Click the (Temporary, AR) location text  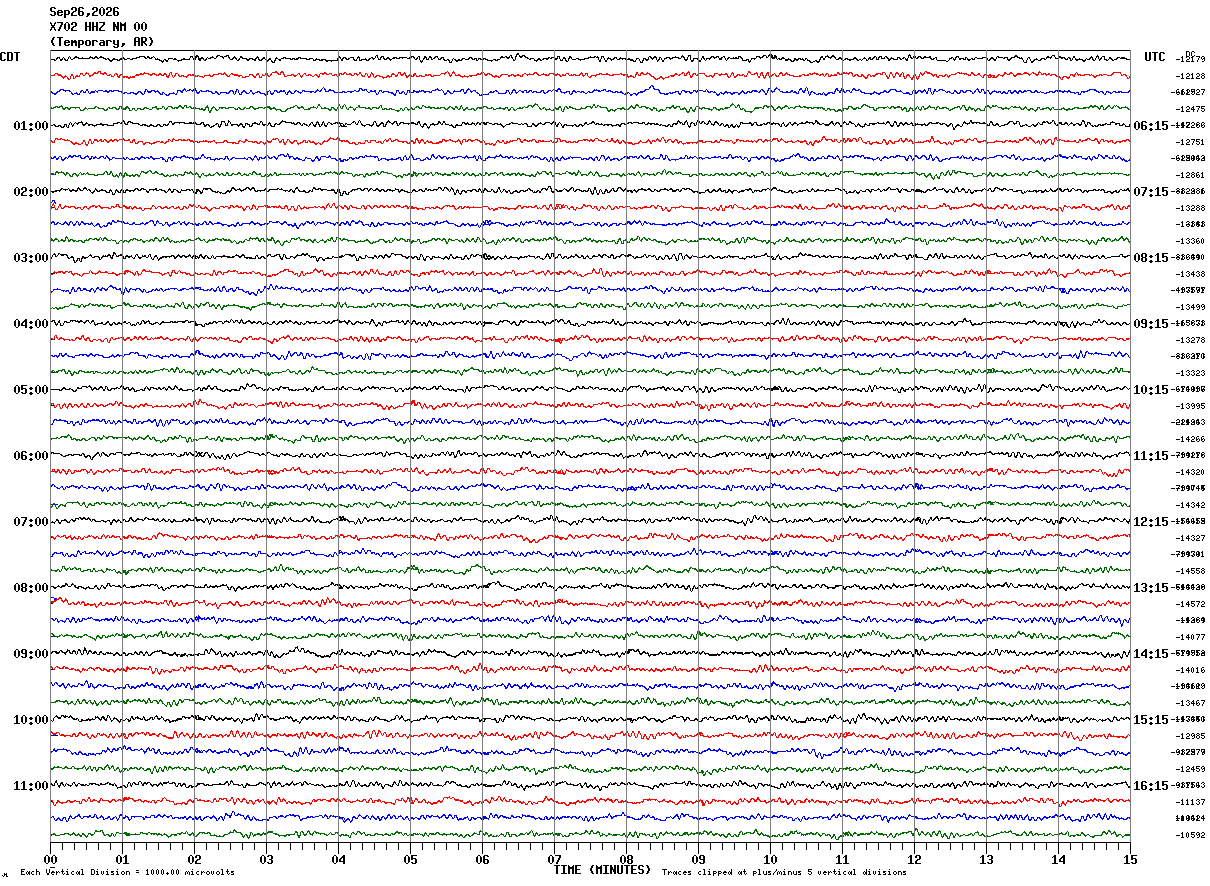pos(102,42)
